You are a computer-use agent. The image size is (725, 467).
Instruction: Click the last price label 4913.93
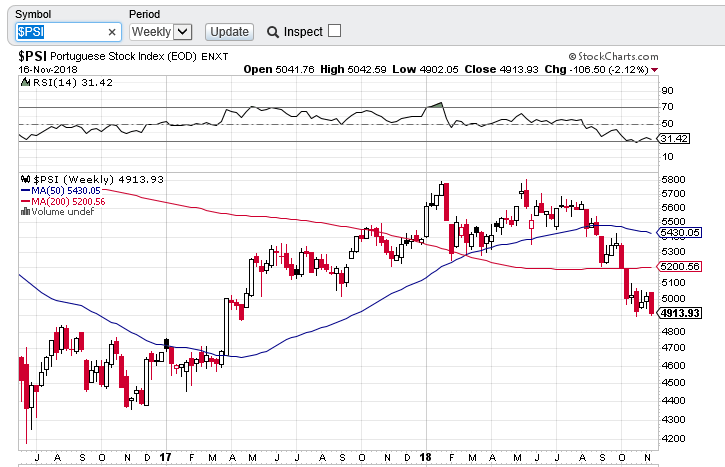pos(680,313)
